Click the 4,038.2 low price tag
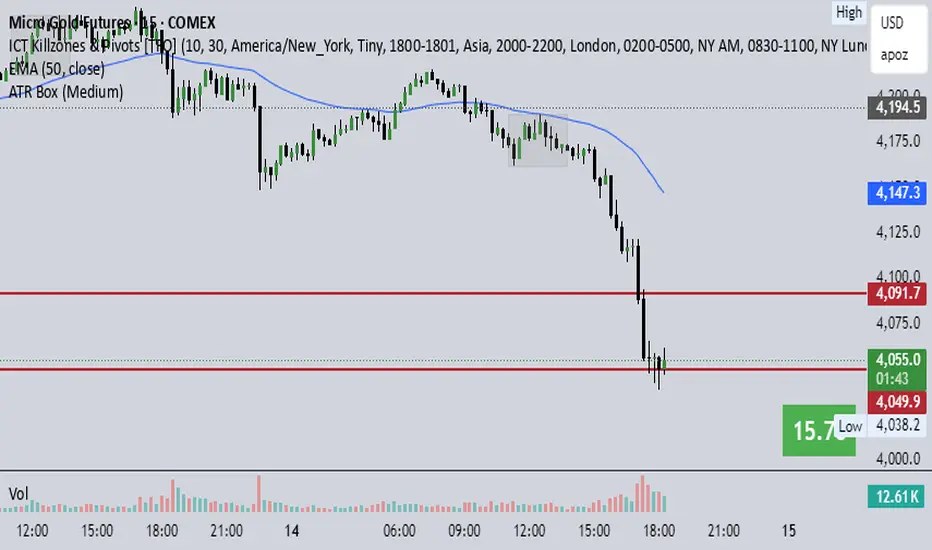The width and height of the screenshot is (932, 550). pyautogui.click(x=898, y=424)
